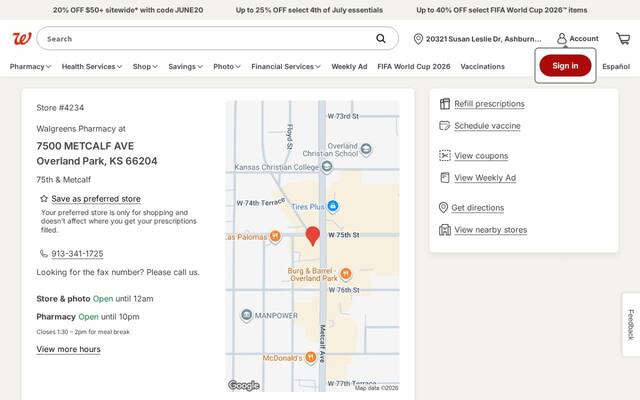Open FIFA World Cup 2026 nav item

click(413, 67)
